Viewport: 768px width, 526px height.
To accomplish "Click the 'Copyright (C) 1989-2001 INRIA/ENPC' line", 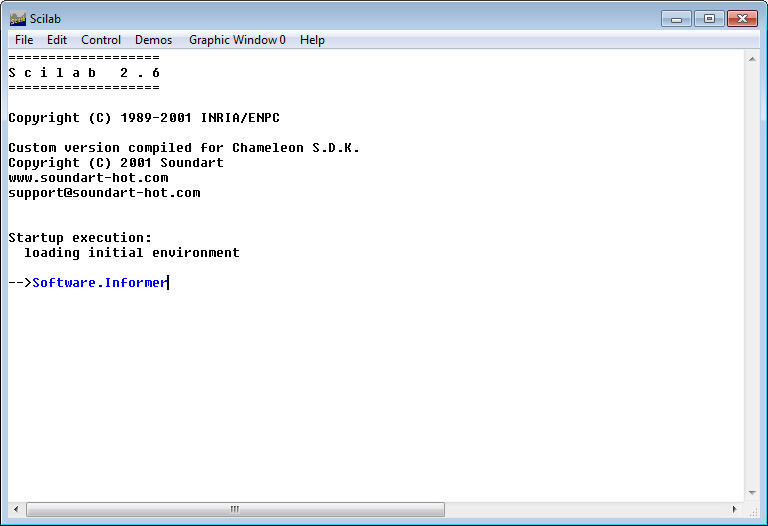I will coord(144,118).
